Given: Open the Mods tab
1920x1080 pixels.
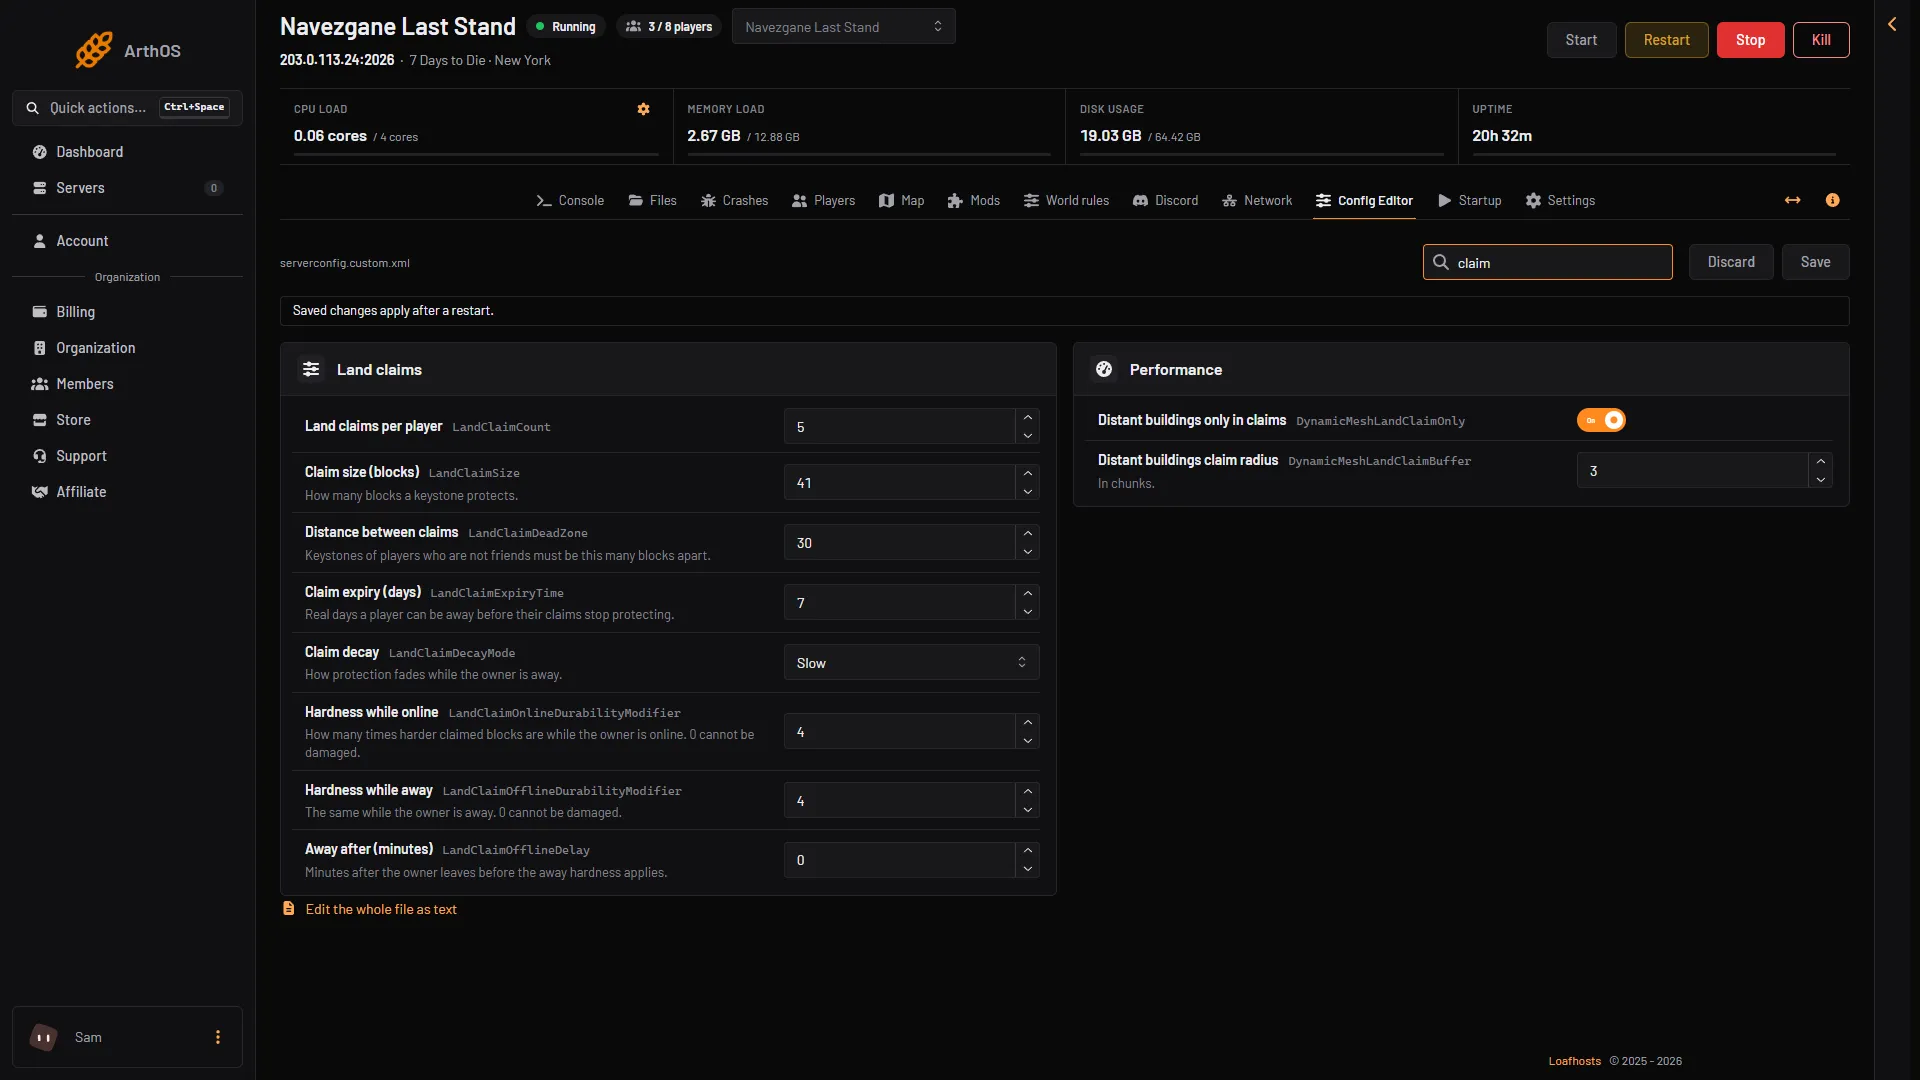Looking at the screenshot, I should click(974, 200).
